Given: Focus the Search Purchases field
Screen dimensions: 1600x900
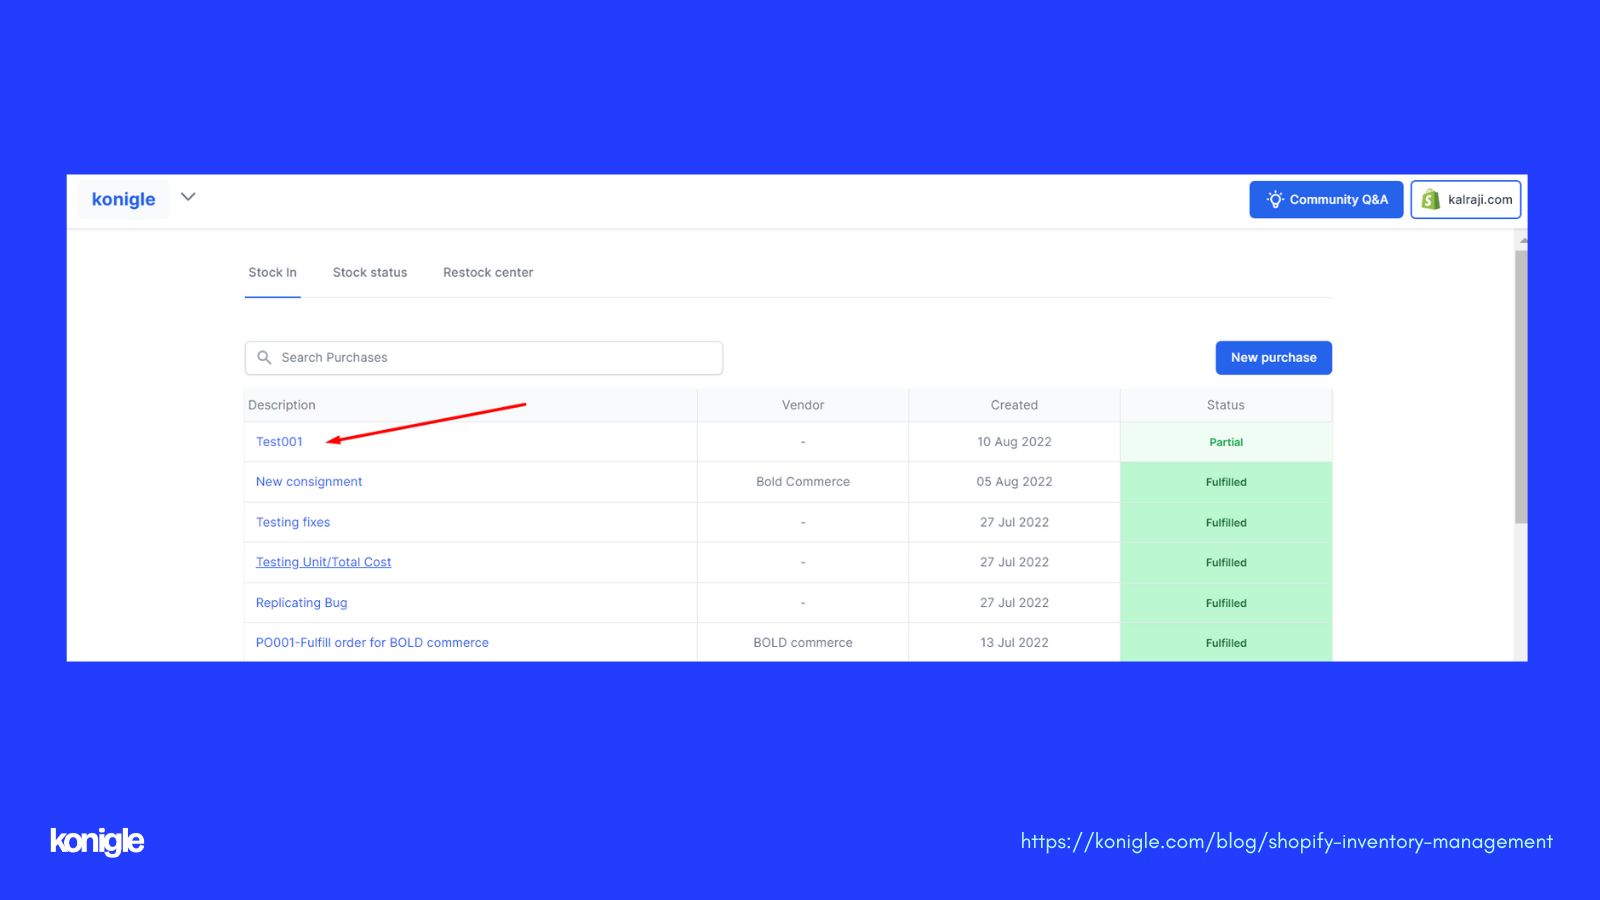Looking at the screenshot, I should coord(484,358).
